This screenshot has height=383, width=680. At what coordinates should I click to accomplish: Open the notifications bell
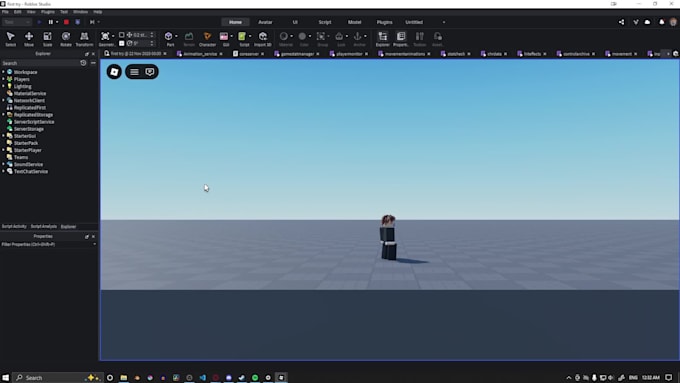click(x=661, y=22)
